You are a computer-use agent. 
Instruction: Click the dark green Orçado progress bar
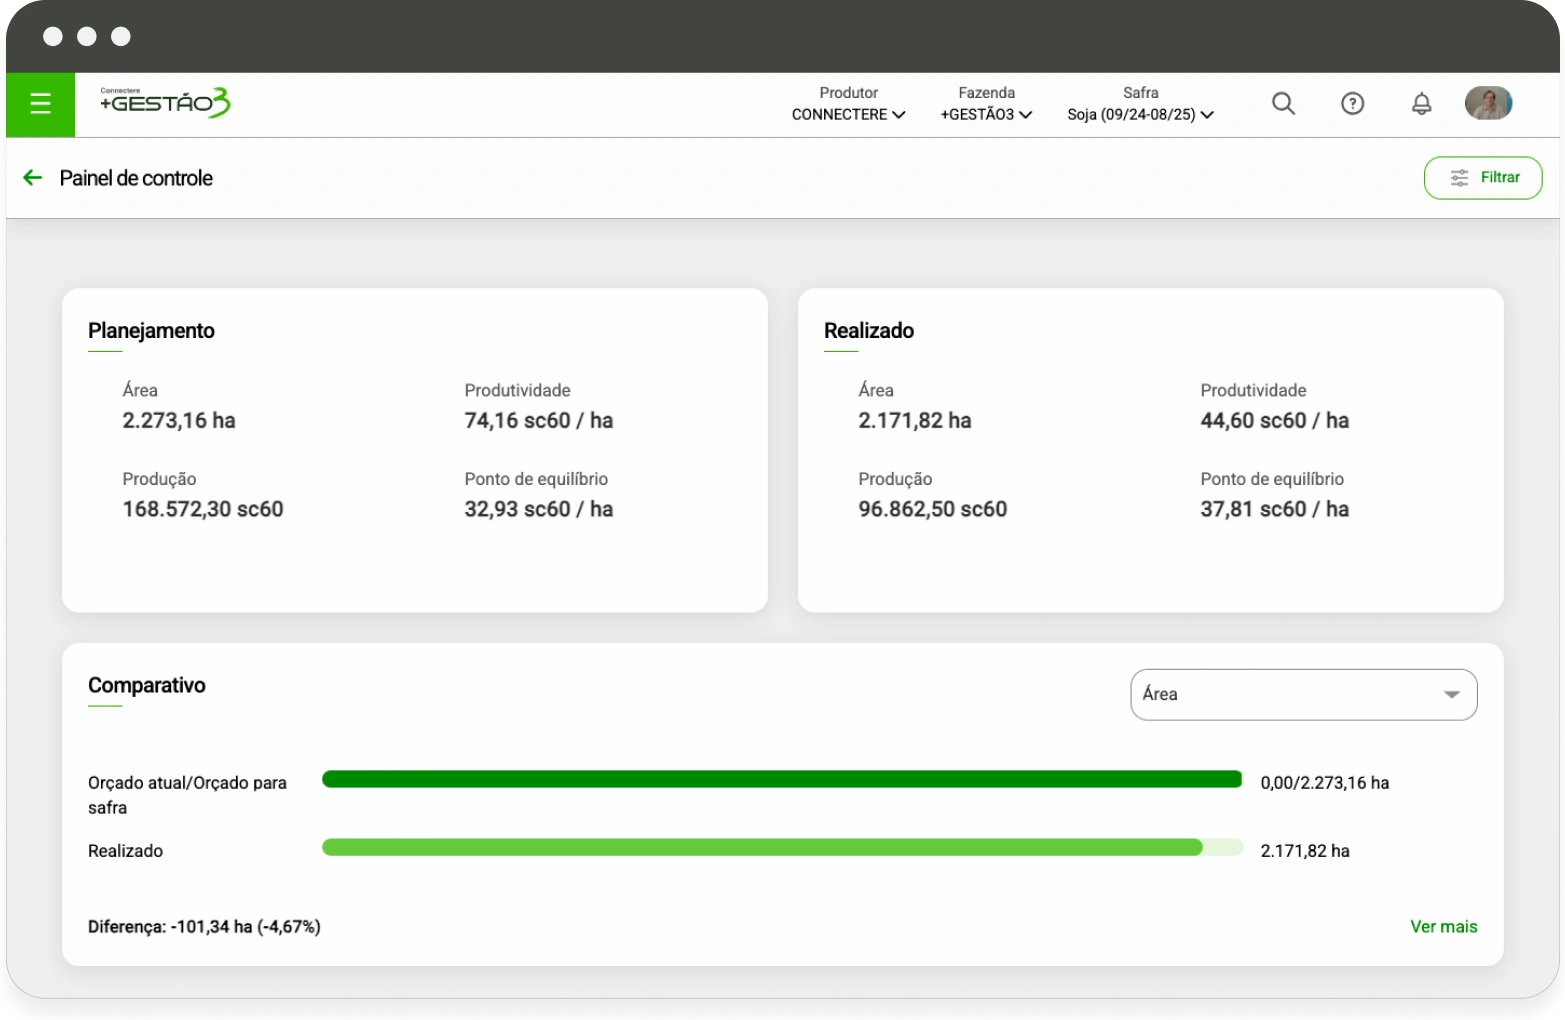click(x=781, y=780)
